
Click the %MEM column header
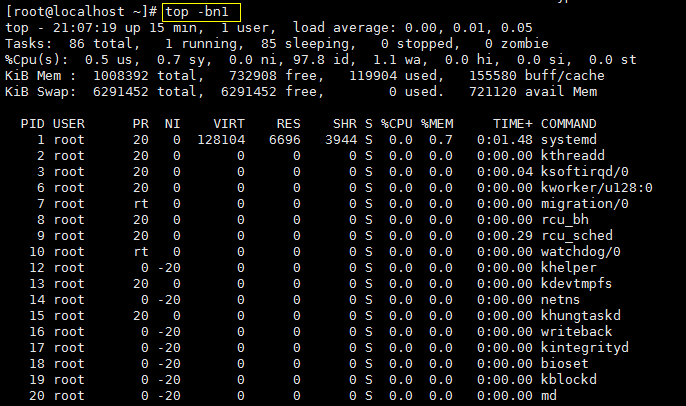point(437,123)
